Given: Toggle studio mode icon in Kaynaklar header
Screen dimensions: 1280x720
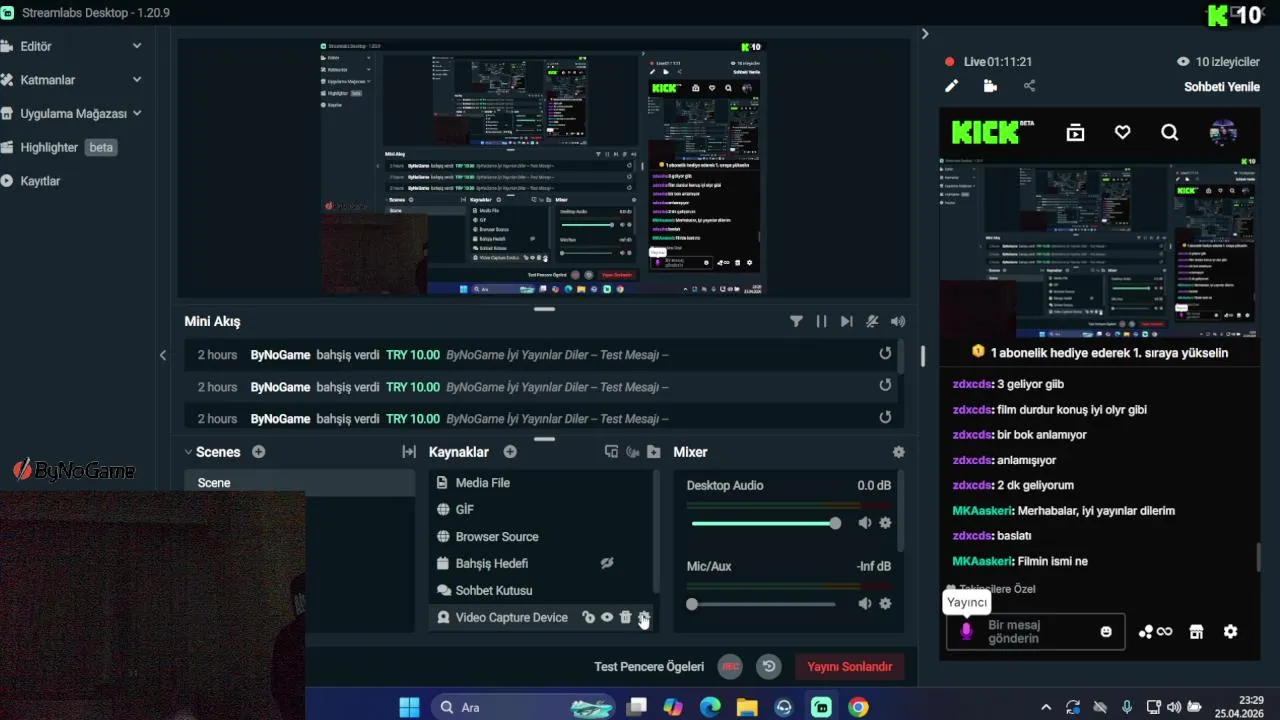Looking at the screenshot, I should tap(612, 452).
